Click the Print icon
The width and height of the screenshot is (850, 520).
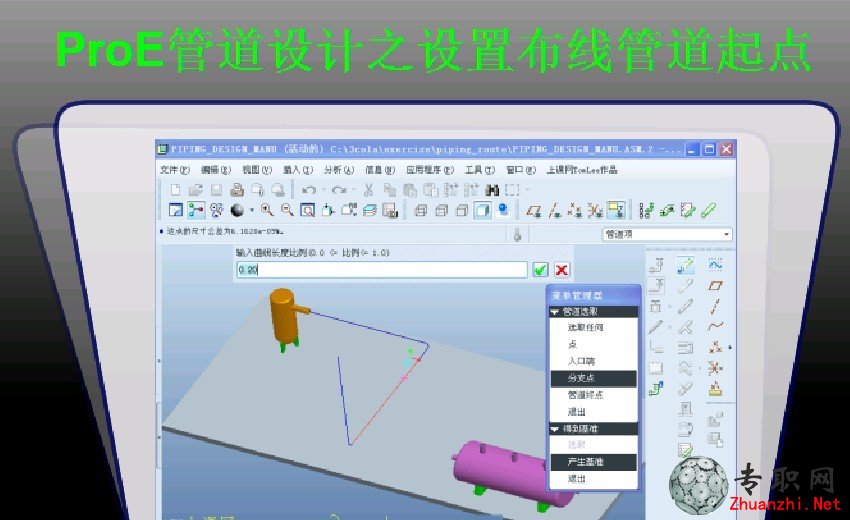237,190
